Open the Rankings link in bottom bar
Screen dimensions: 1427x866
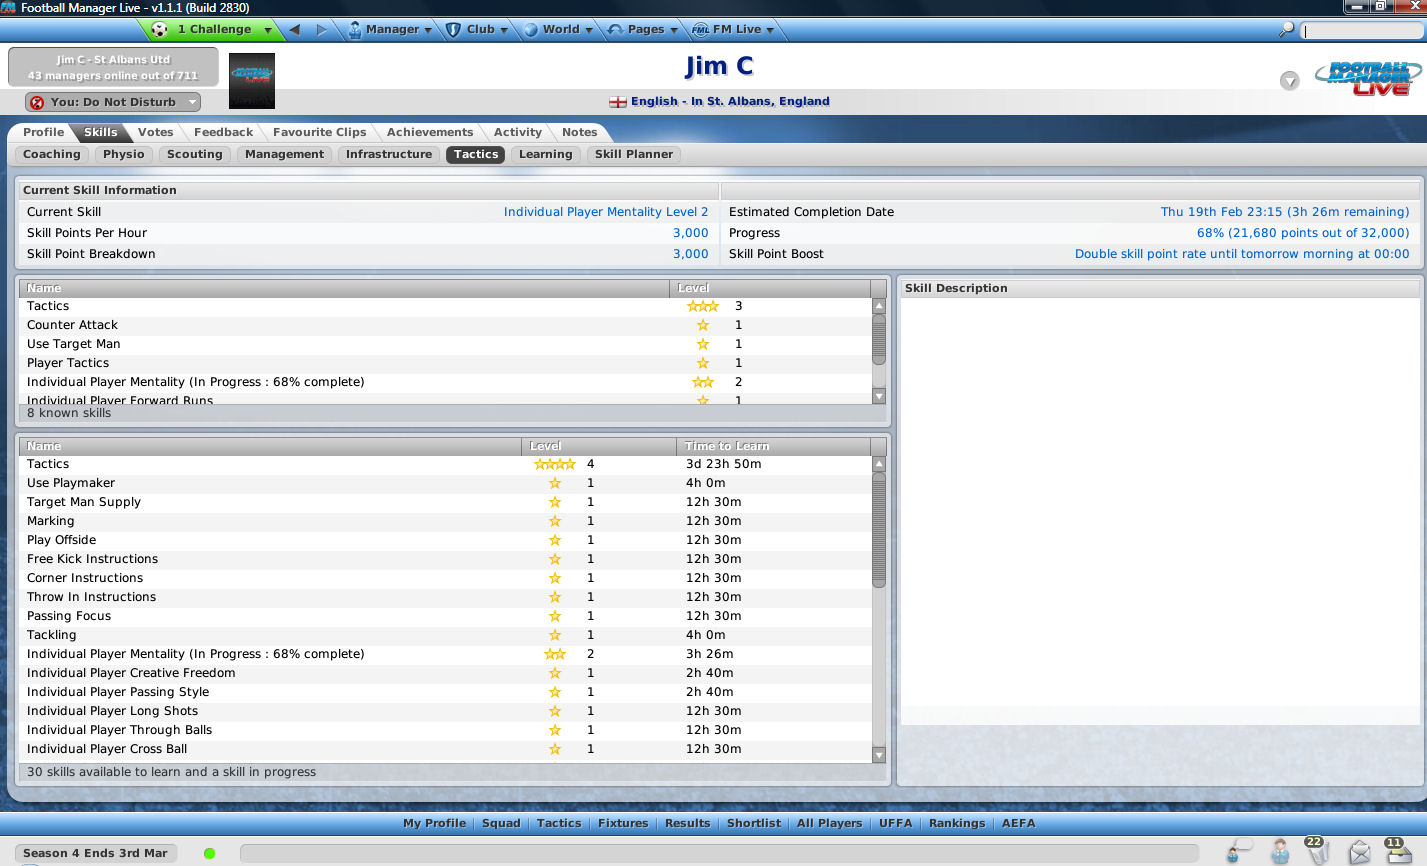957,823
